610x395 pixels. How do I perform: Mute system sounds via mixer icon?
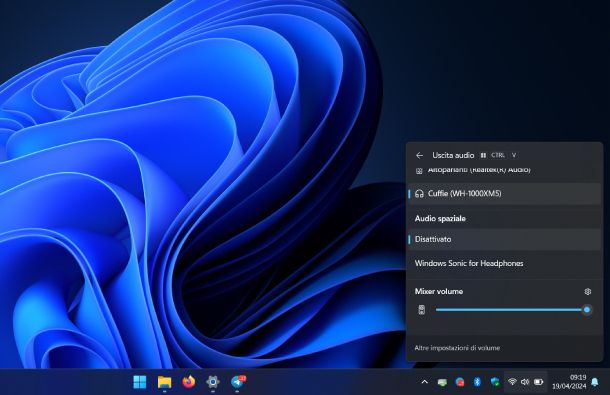tap(422, 310)
